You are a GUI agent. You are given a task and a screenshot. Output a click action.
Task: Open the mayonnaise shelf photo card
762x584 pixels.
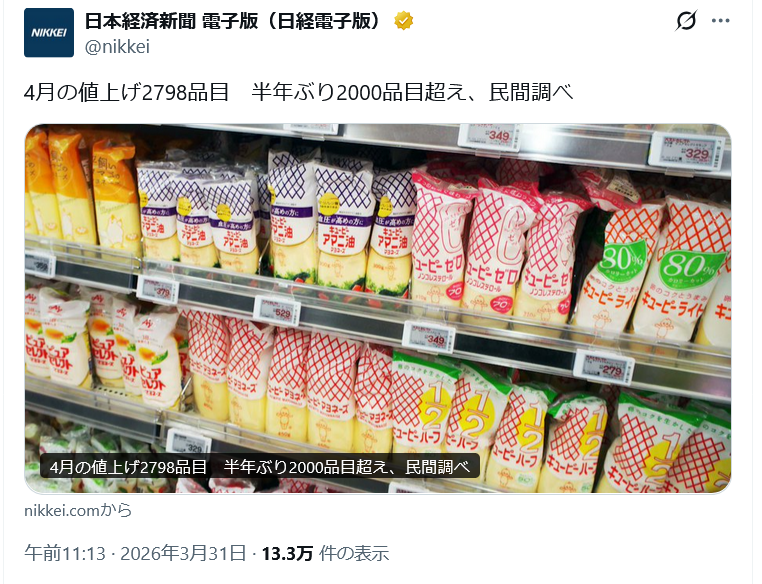[378, 309]
